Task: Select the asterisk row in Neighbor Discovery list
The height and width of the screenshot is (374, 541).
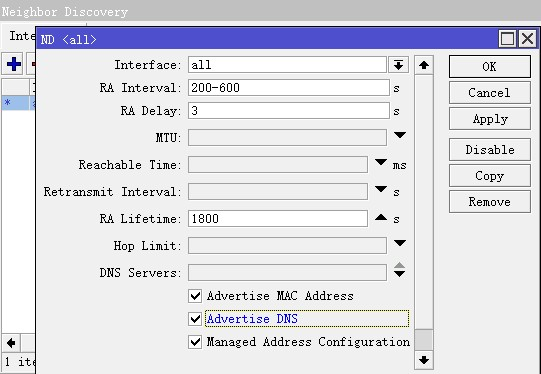Action: tap(18, 103)
